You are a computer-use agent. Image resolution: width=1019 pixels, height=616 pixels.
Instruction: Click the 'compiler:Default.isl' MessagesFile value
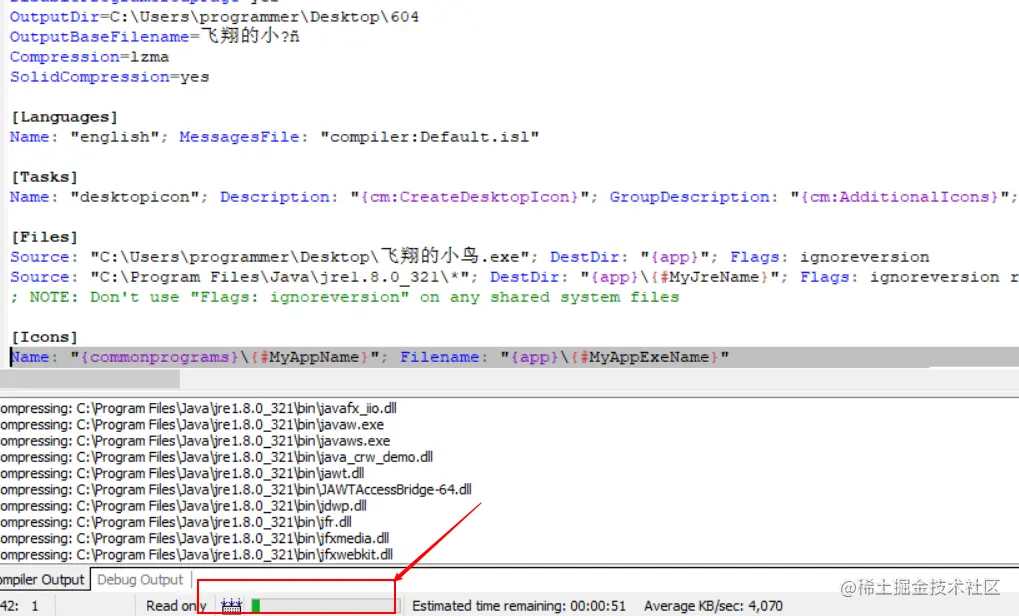click(430, 137)
